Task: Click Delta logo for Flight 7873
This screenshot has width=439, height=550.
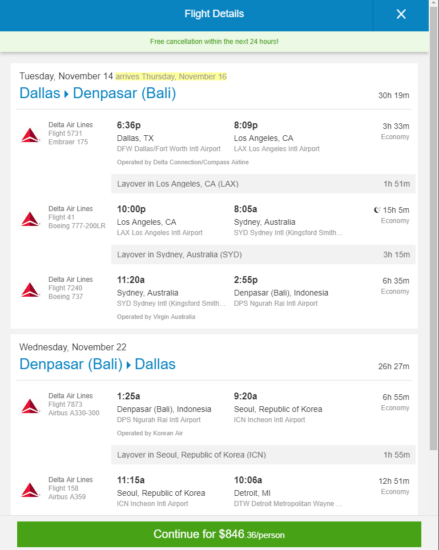Action: pyautogui.click(x=31, y=406)
